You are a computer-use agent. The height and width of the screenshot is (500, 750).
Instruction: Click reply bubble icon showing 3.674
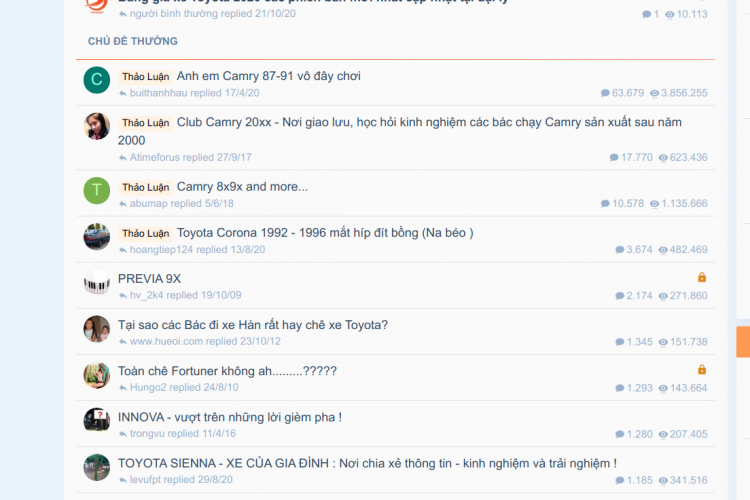coord(620,249)
